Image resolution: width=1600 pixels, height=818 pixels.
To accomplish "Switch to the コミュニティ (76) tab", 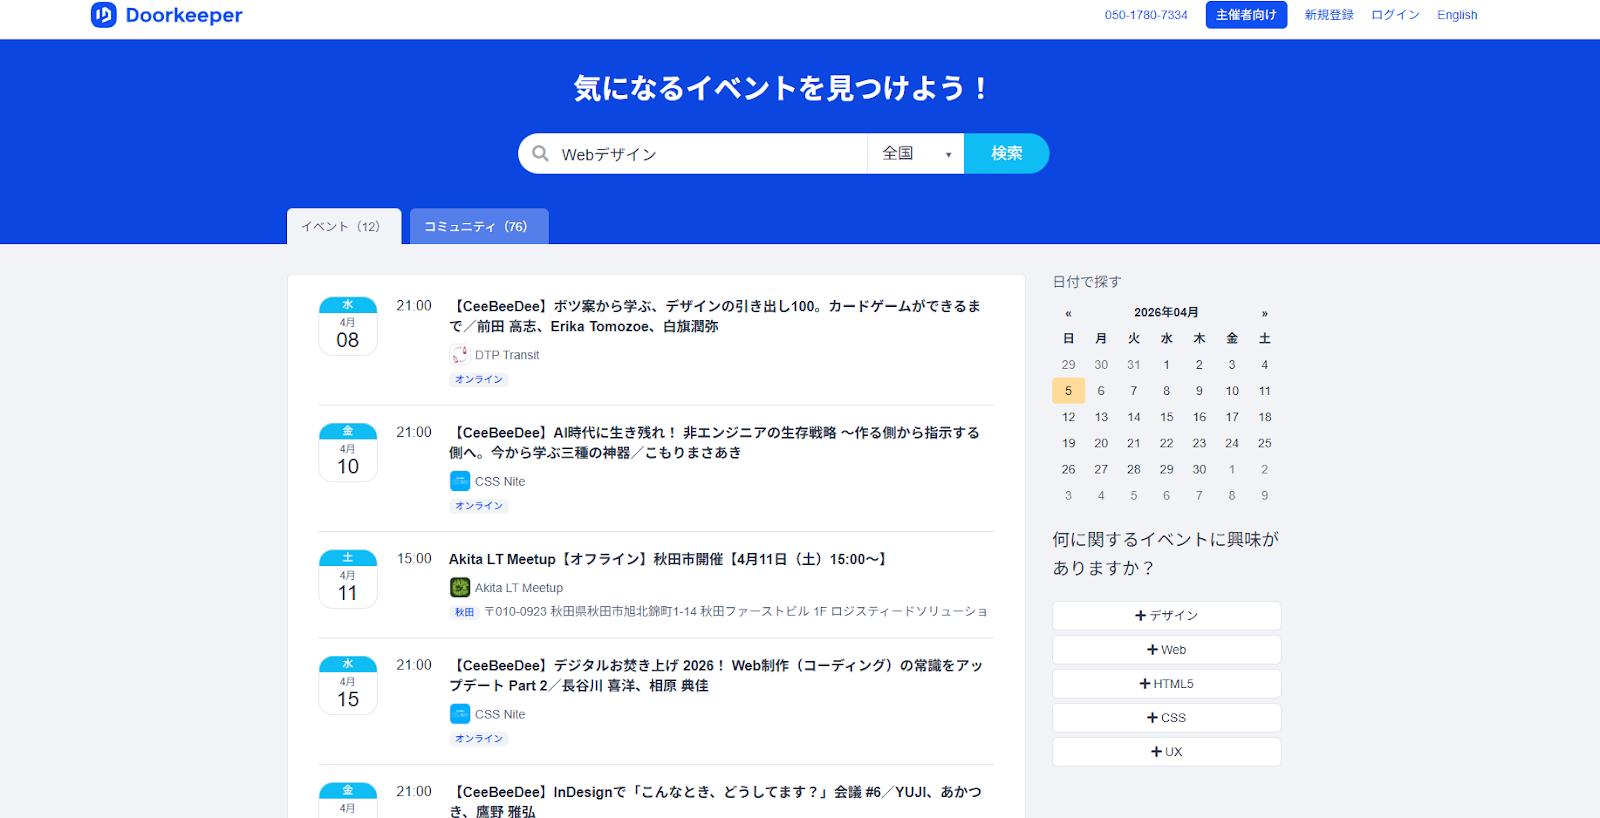I will (x=478, y=227).
